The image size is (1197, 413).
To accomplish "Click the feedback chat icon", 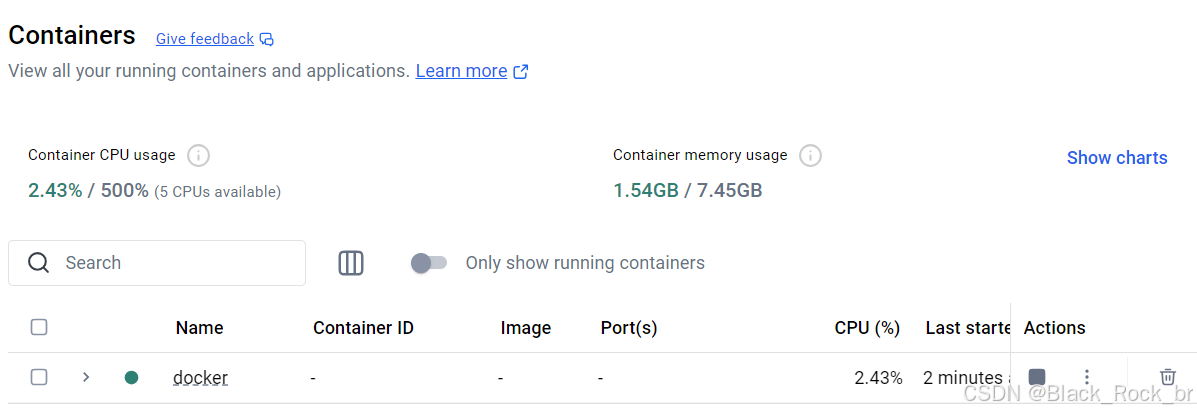I will tap(266, 39).
